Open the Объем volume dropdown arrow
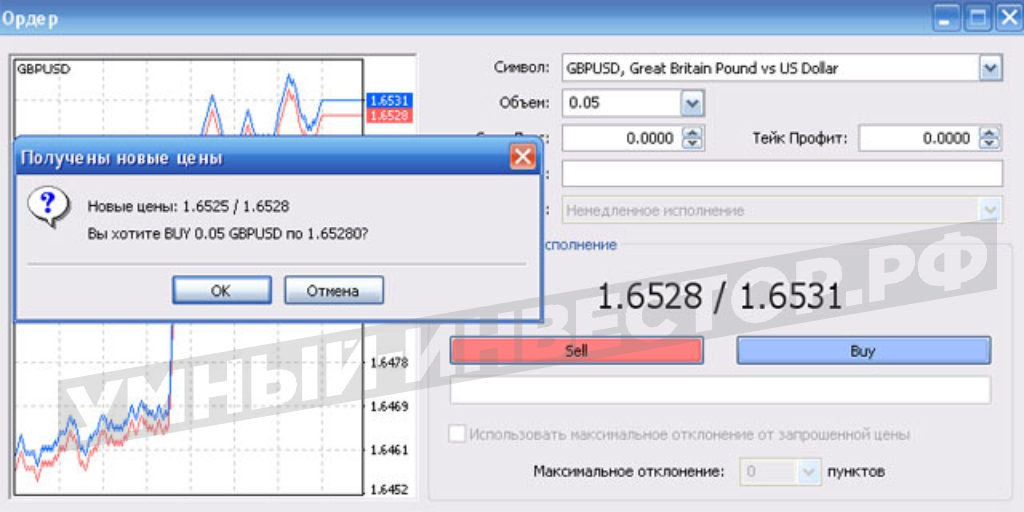 pos(692,103)
